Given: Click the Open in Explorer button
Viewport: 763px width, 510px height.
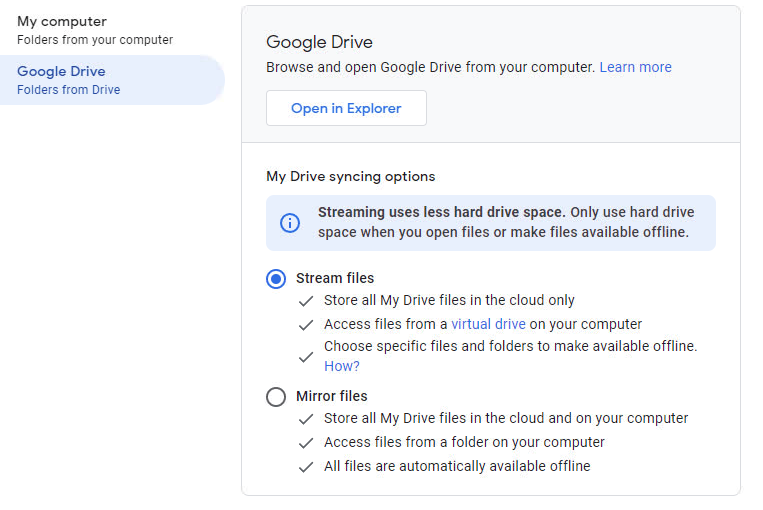Looking at the screenshot, I should tap(346, 108).
